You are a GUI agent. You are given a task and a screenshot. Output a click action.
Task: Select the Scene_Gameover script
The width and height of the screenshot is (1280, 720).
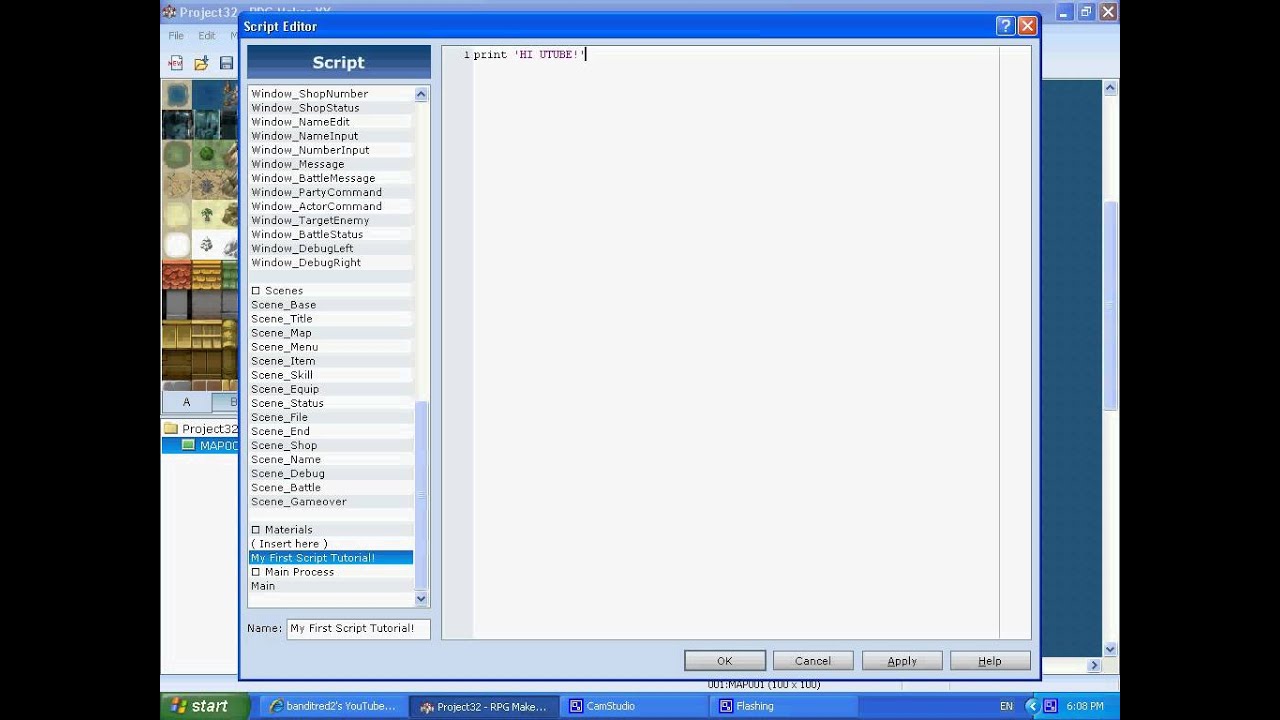tap(330, 502)
